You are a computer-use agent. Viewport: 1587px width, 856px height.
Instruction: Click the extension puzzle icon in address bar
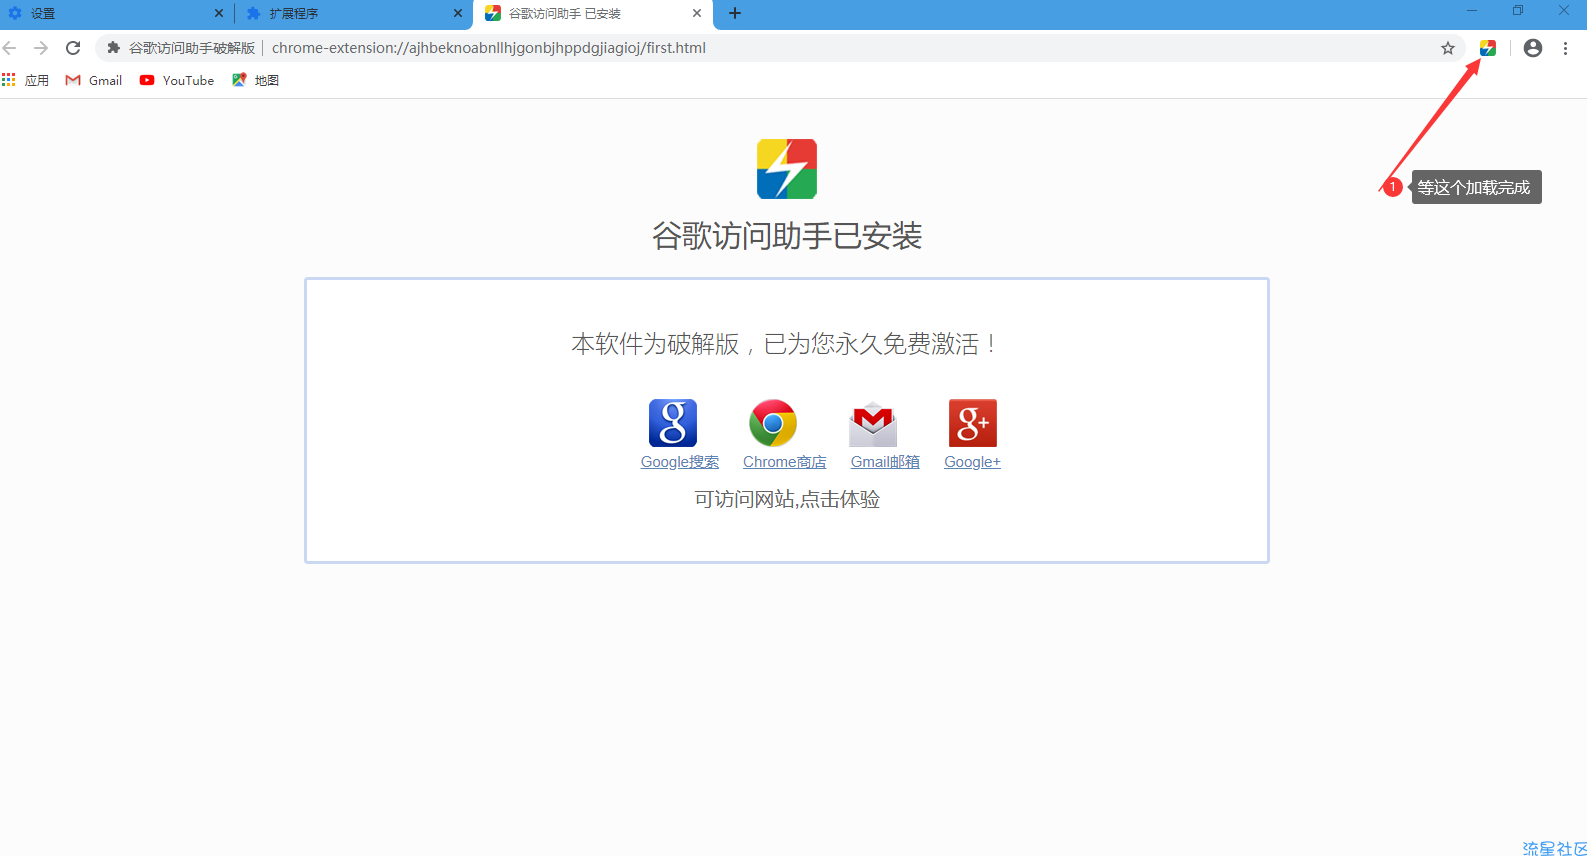pyautogui.click(x=114, y=48)
